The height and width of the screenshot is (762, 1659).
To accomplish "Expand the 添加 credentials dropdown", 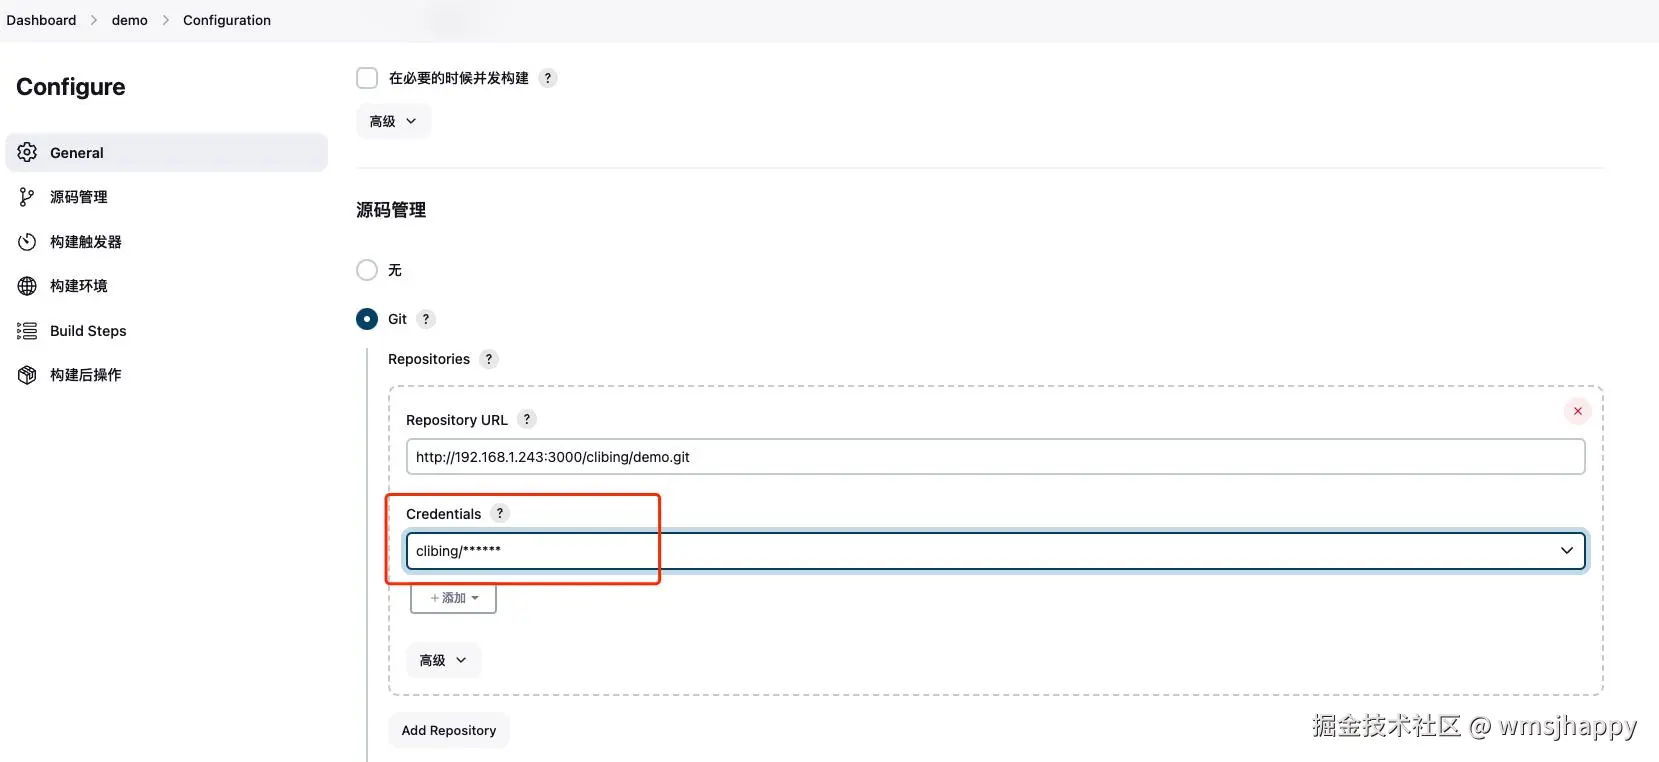I will 454,598.
